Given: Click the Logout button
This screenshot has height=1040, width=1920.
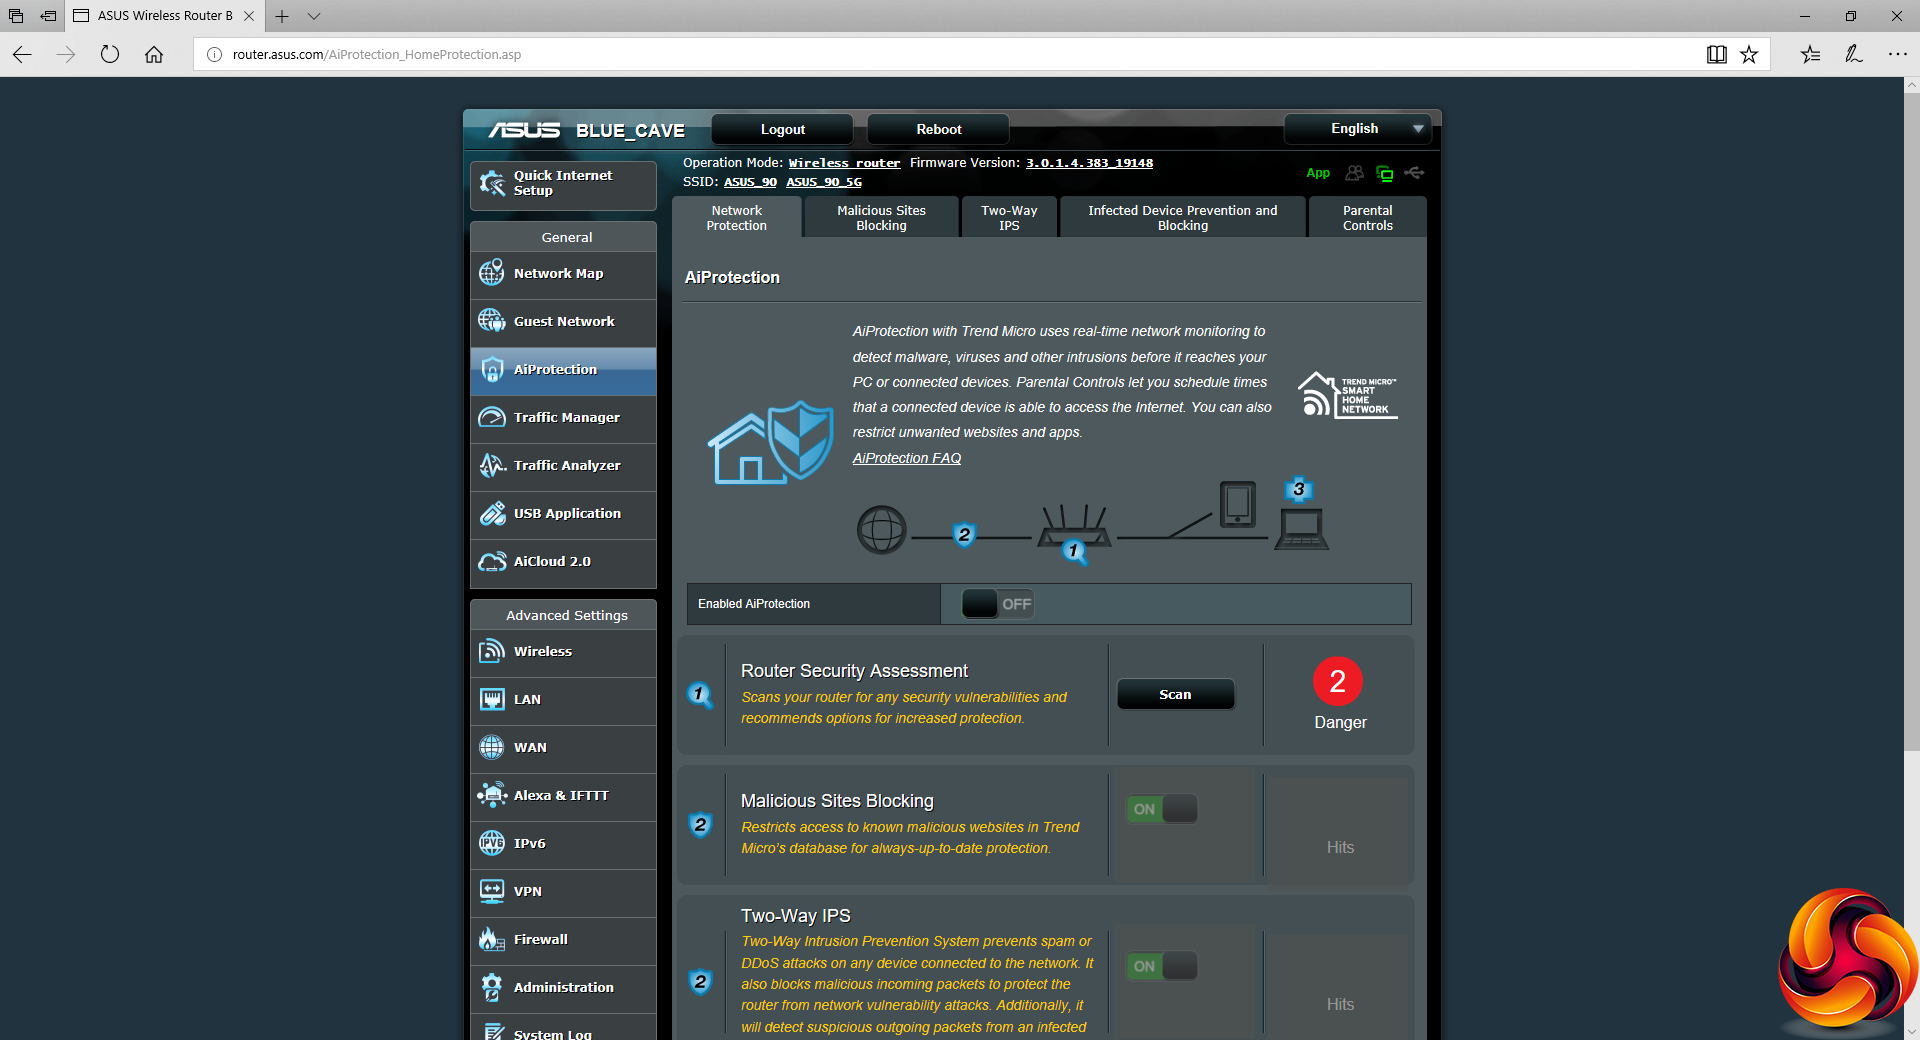Looking at the screenshot, I should point(782,129).
